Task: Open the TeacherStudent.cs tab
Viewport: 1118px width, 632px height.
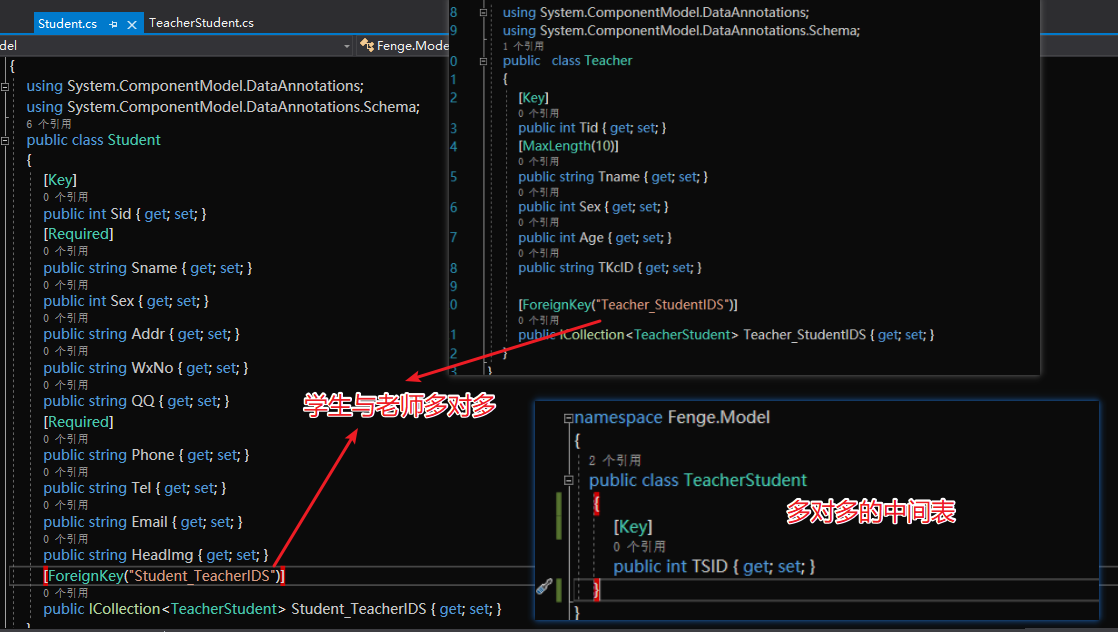Action: (x=201, y=23)
